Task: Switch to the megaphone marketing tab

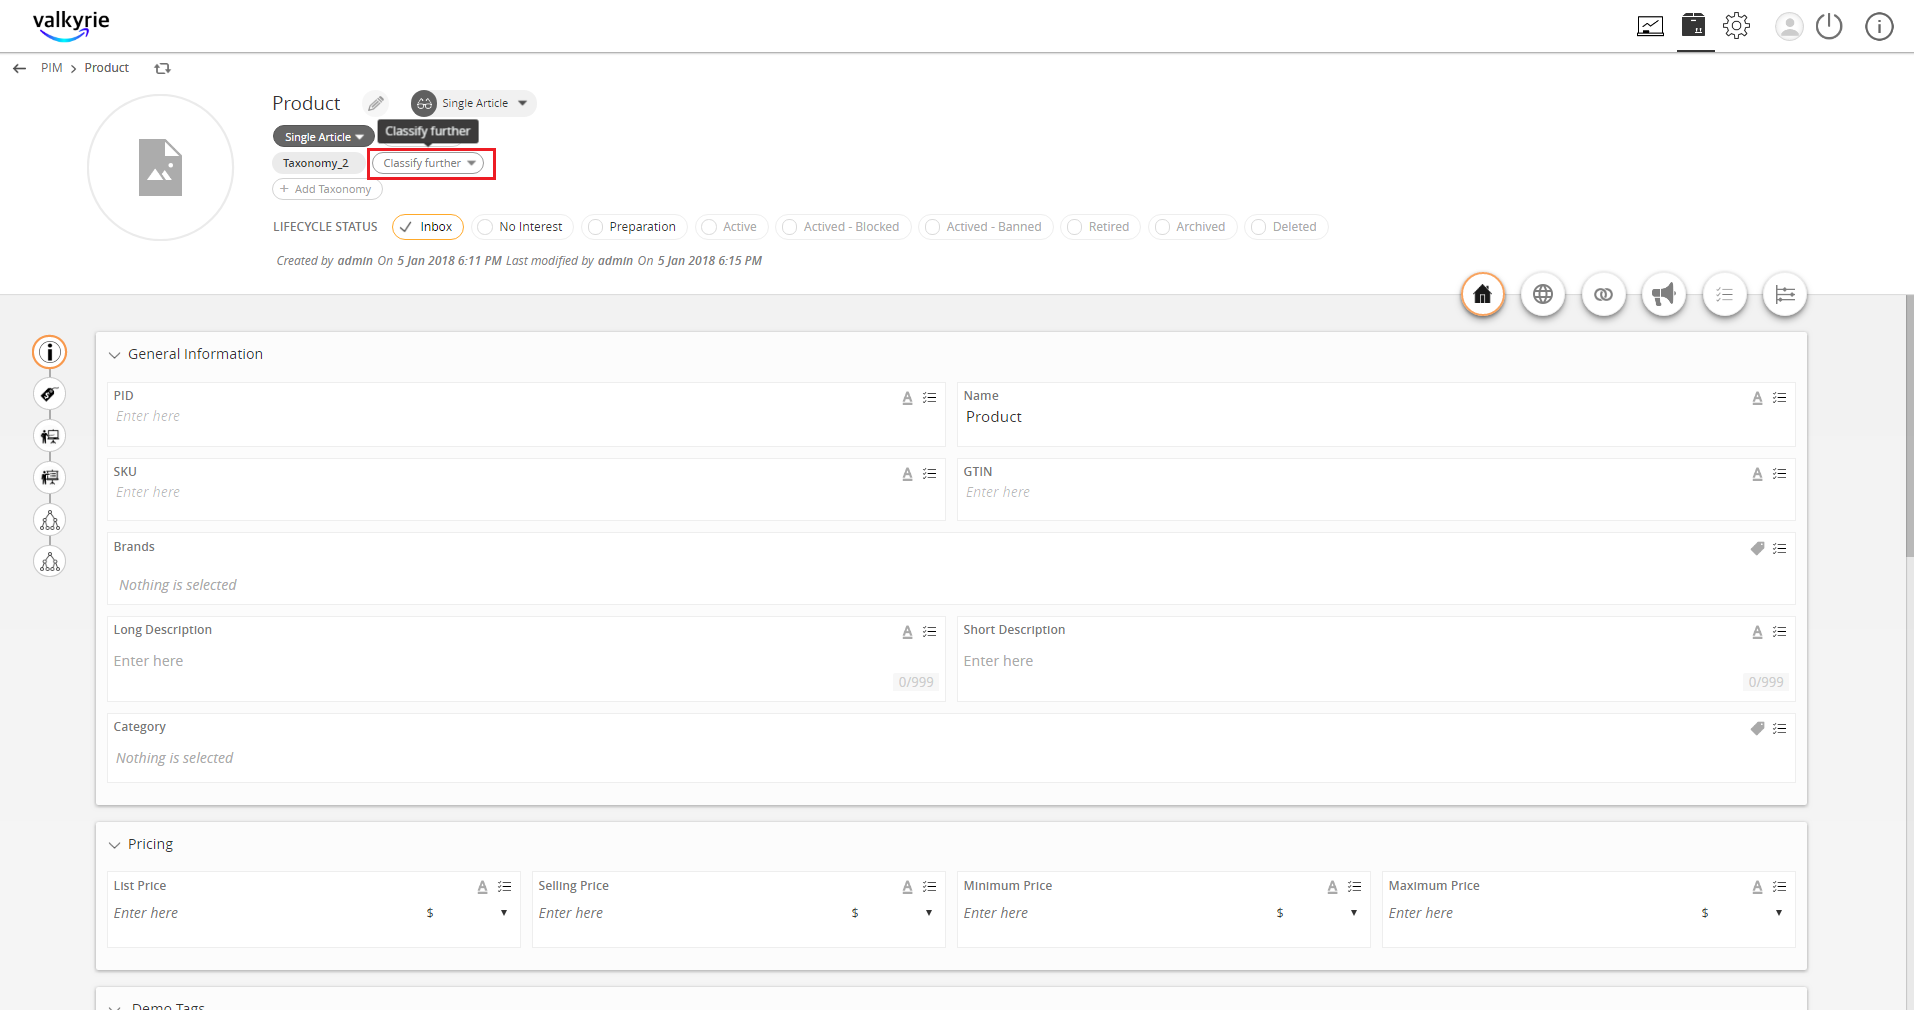Action: coord(1664,294)
